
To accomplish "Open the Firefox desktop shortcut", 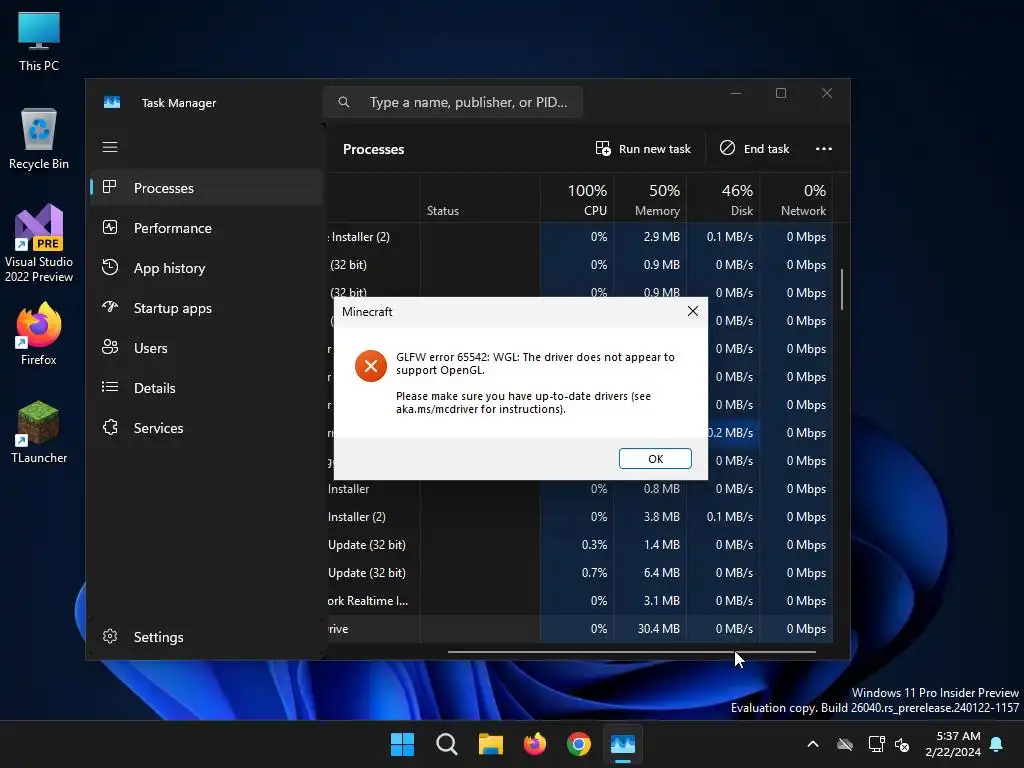I will [39, 334].
